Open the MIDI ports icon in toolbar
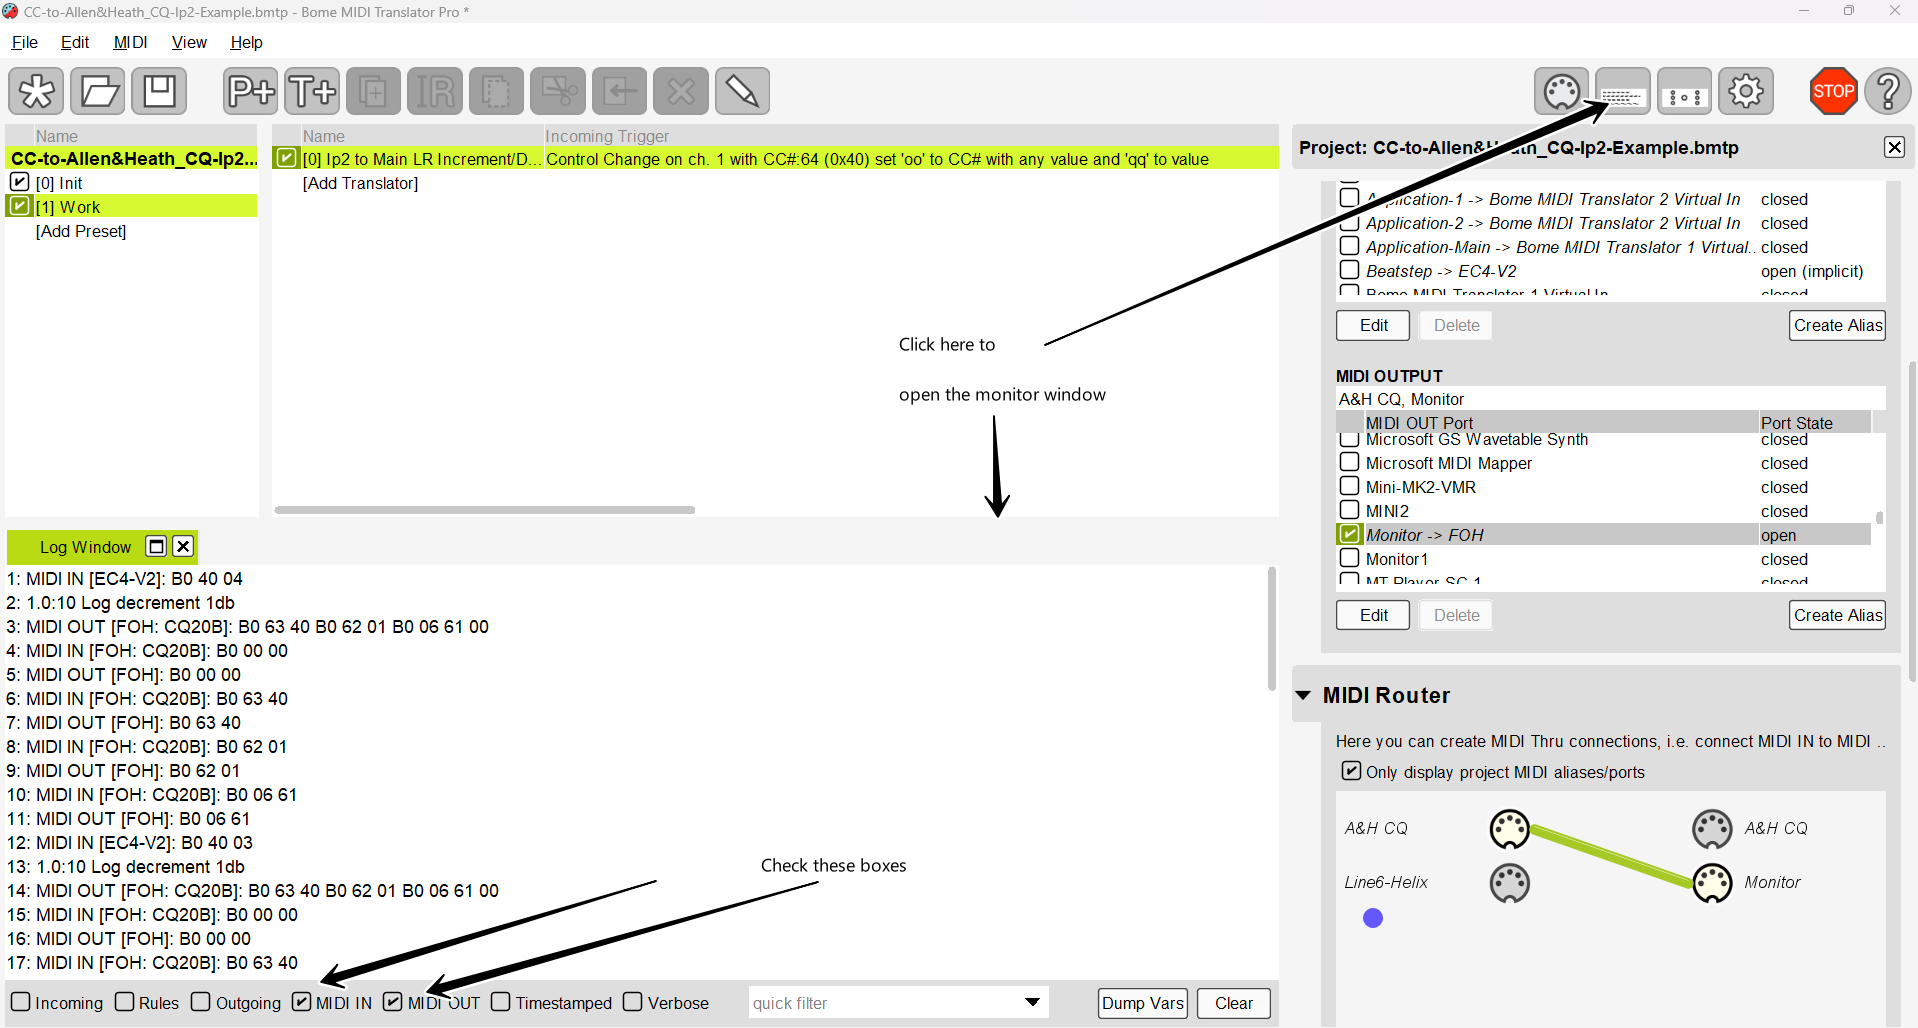 1561,92
